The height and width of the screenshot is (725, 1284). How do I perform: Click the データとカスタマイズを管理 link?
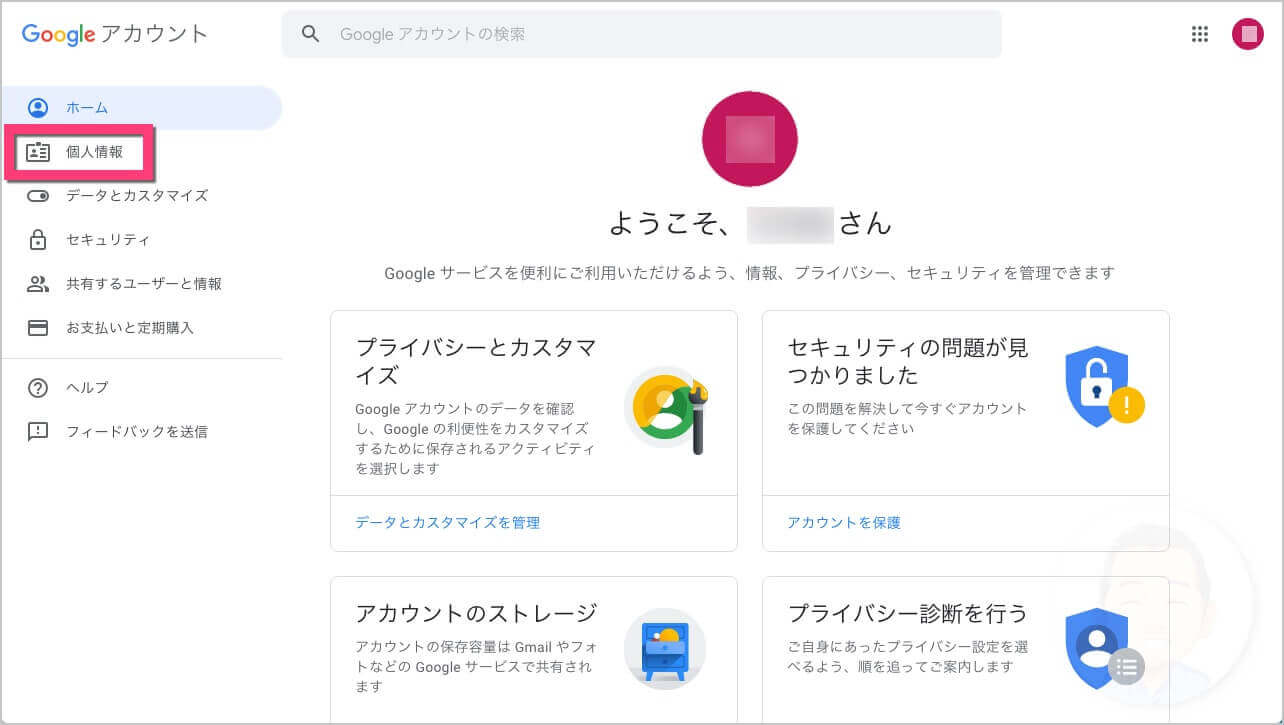click(x=447, y=523)
